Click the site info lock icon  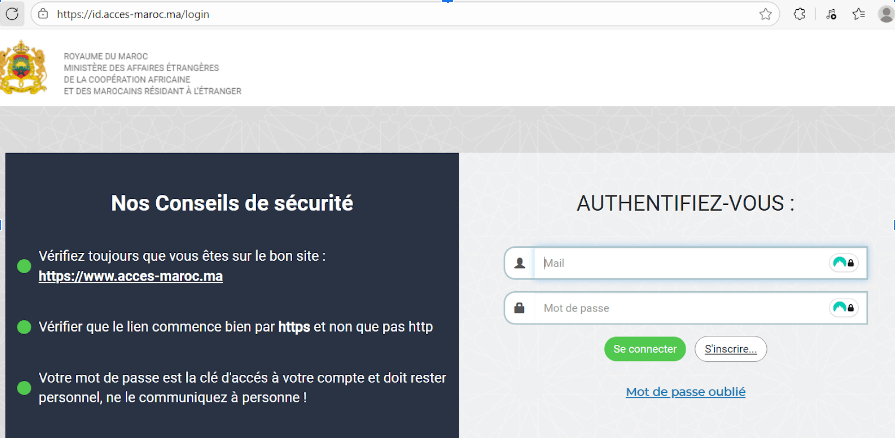coord(42,14)
